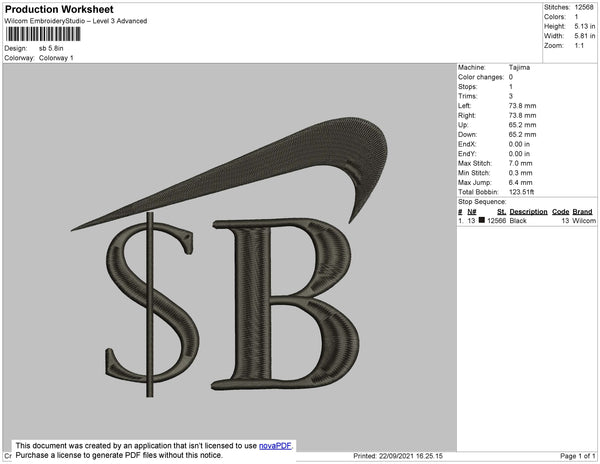Click the black color swatch for stop 1
The height and width of the screenshot is (464, 600).
point(482,220)
